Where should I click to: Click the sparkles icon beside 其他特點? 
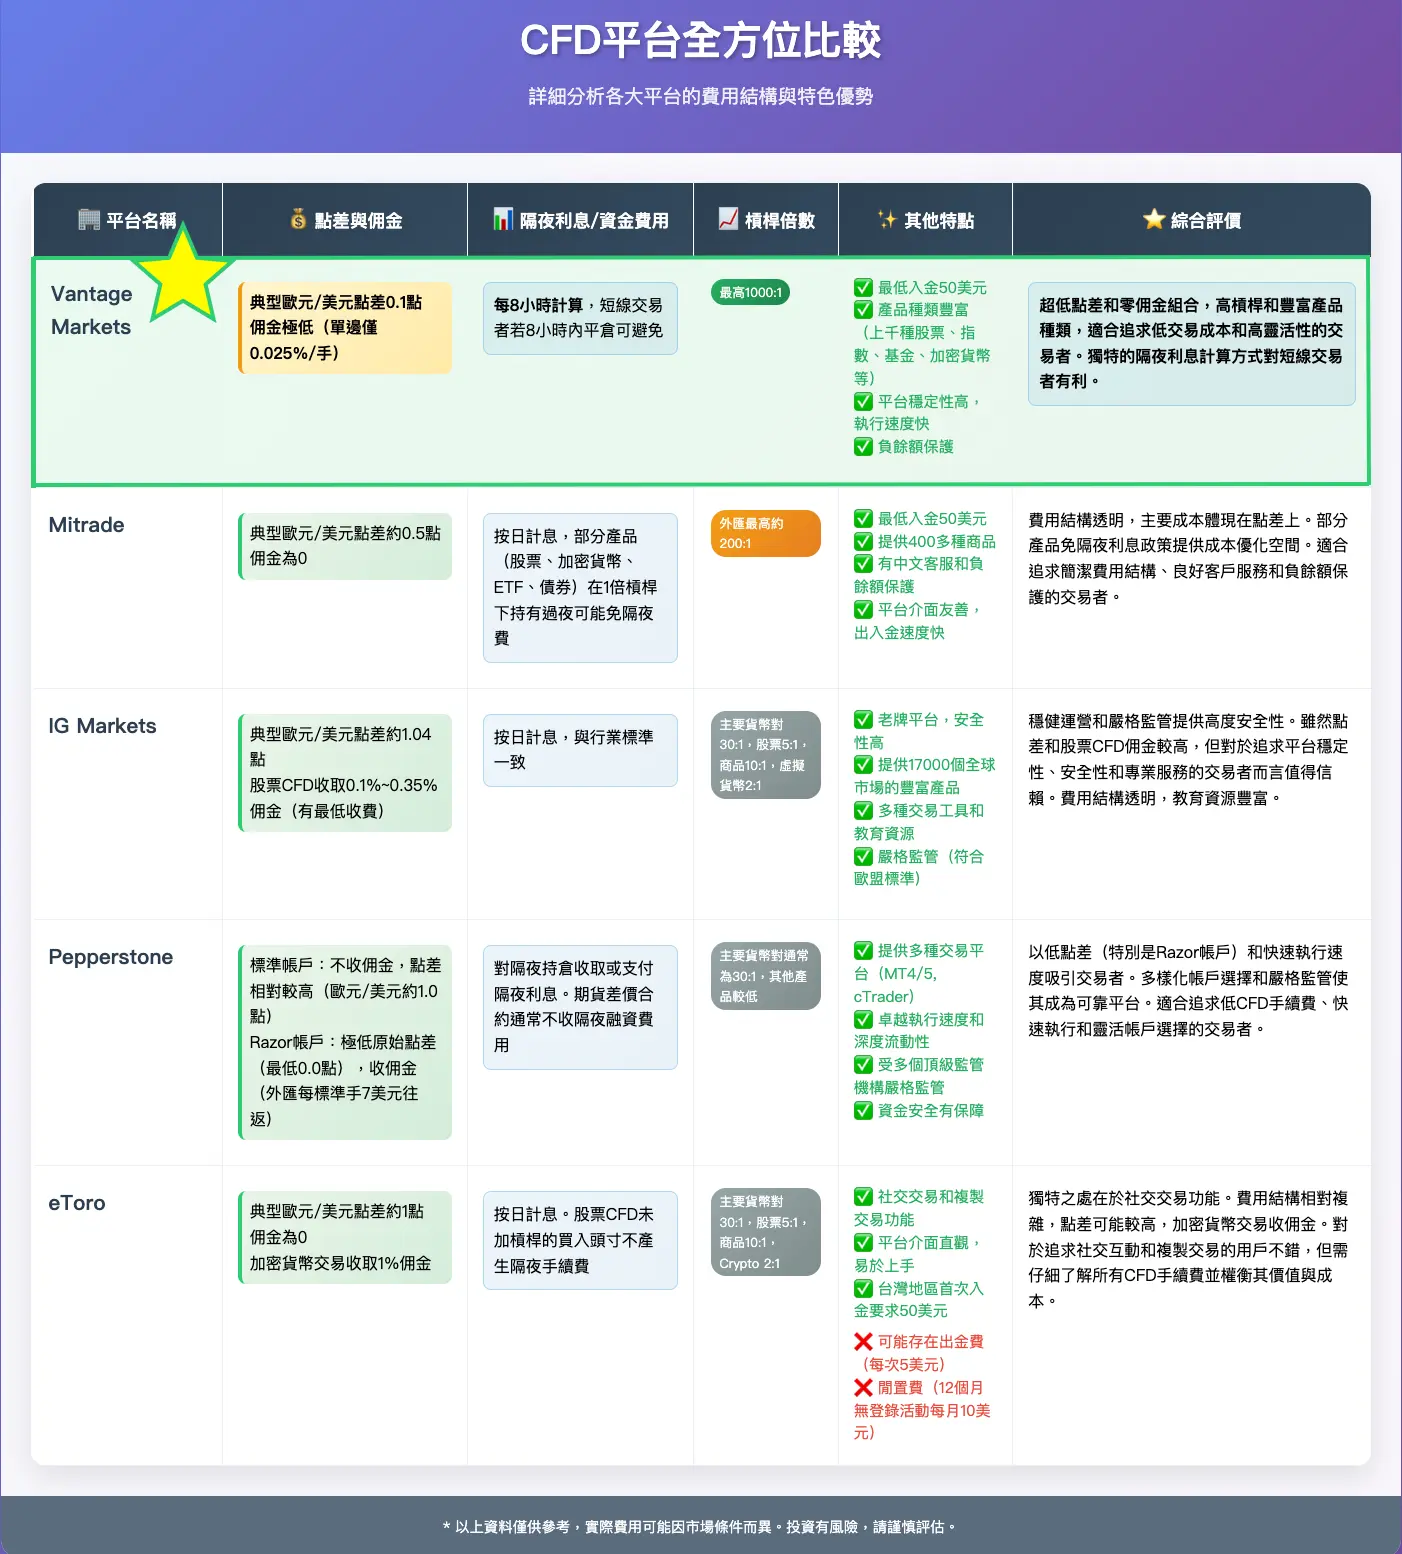pyautogui.click(x=887, y=220)
